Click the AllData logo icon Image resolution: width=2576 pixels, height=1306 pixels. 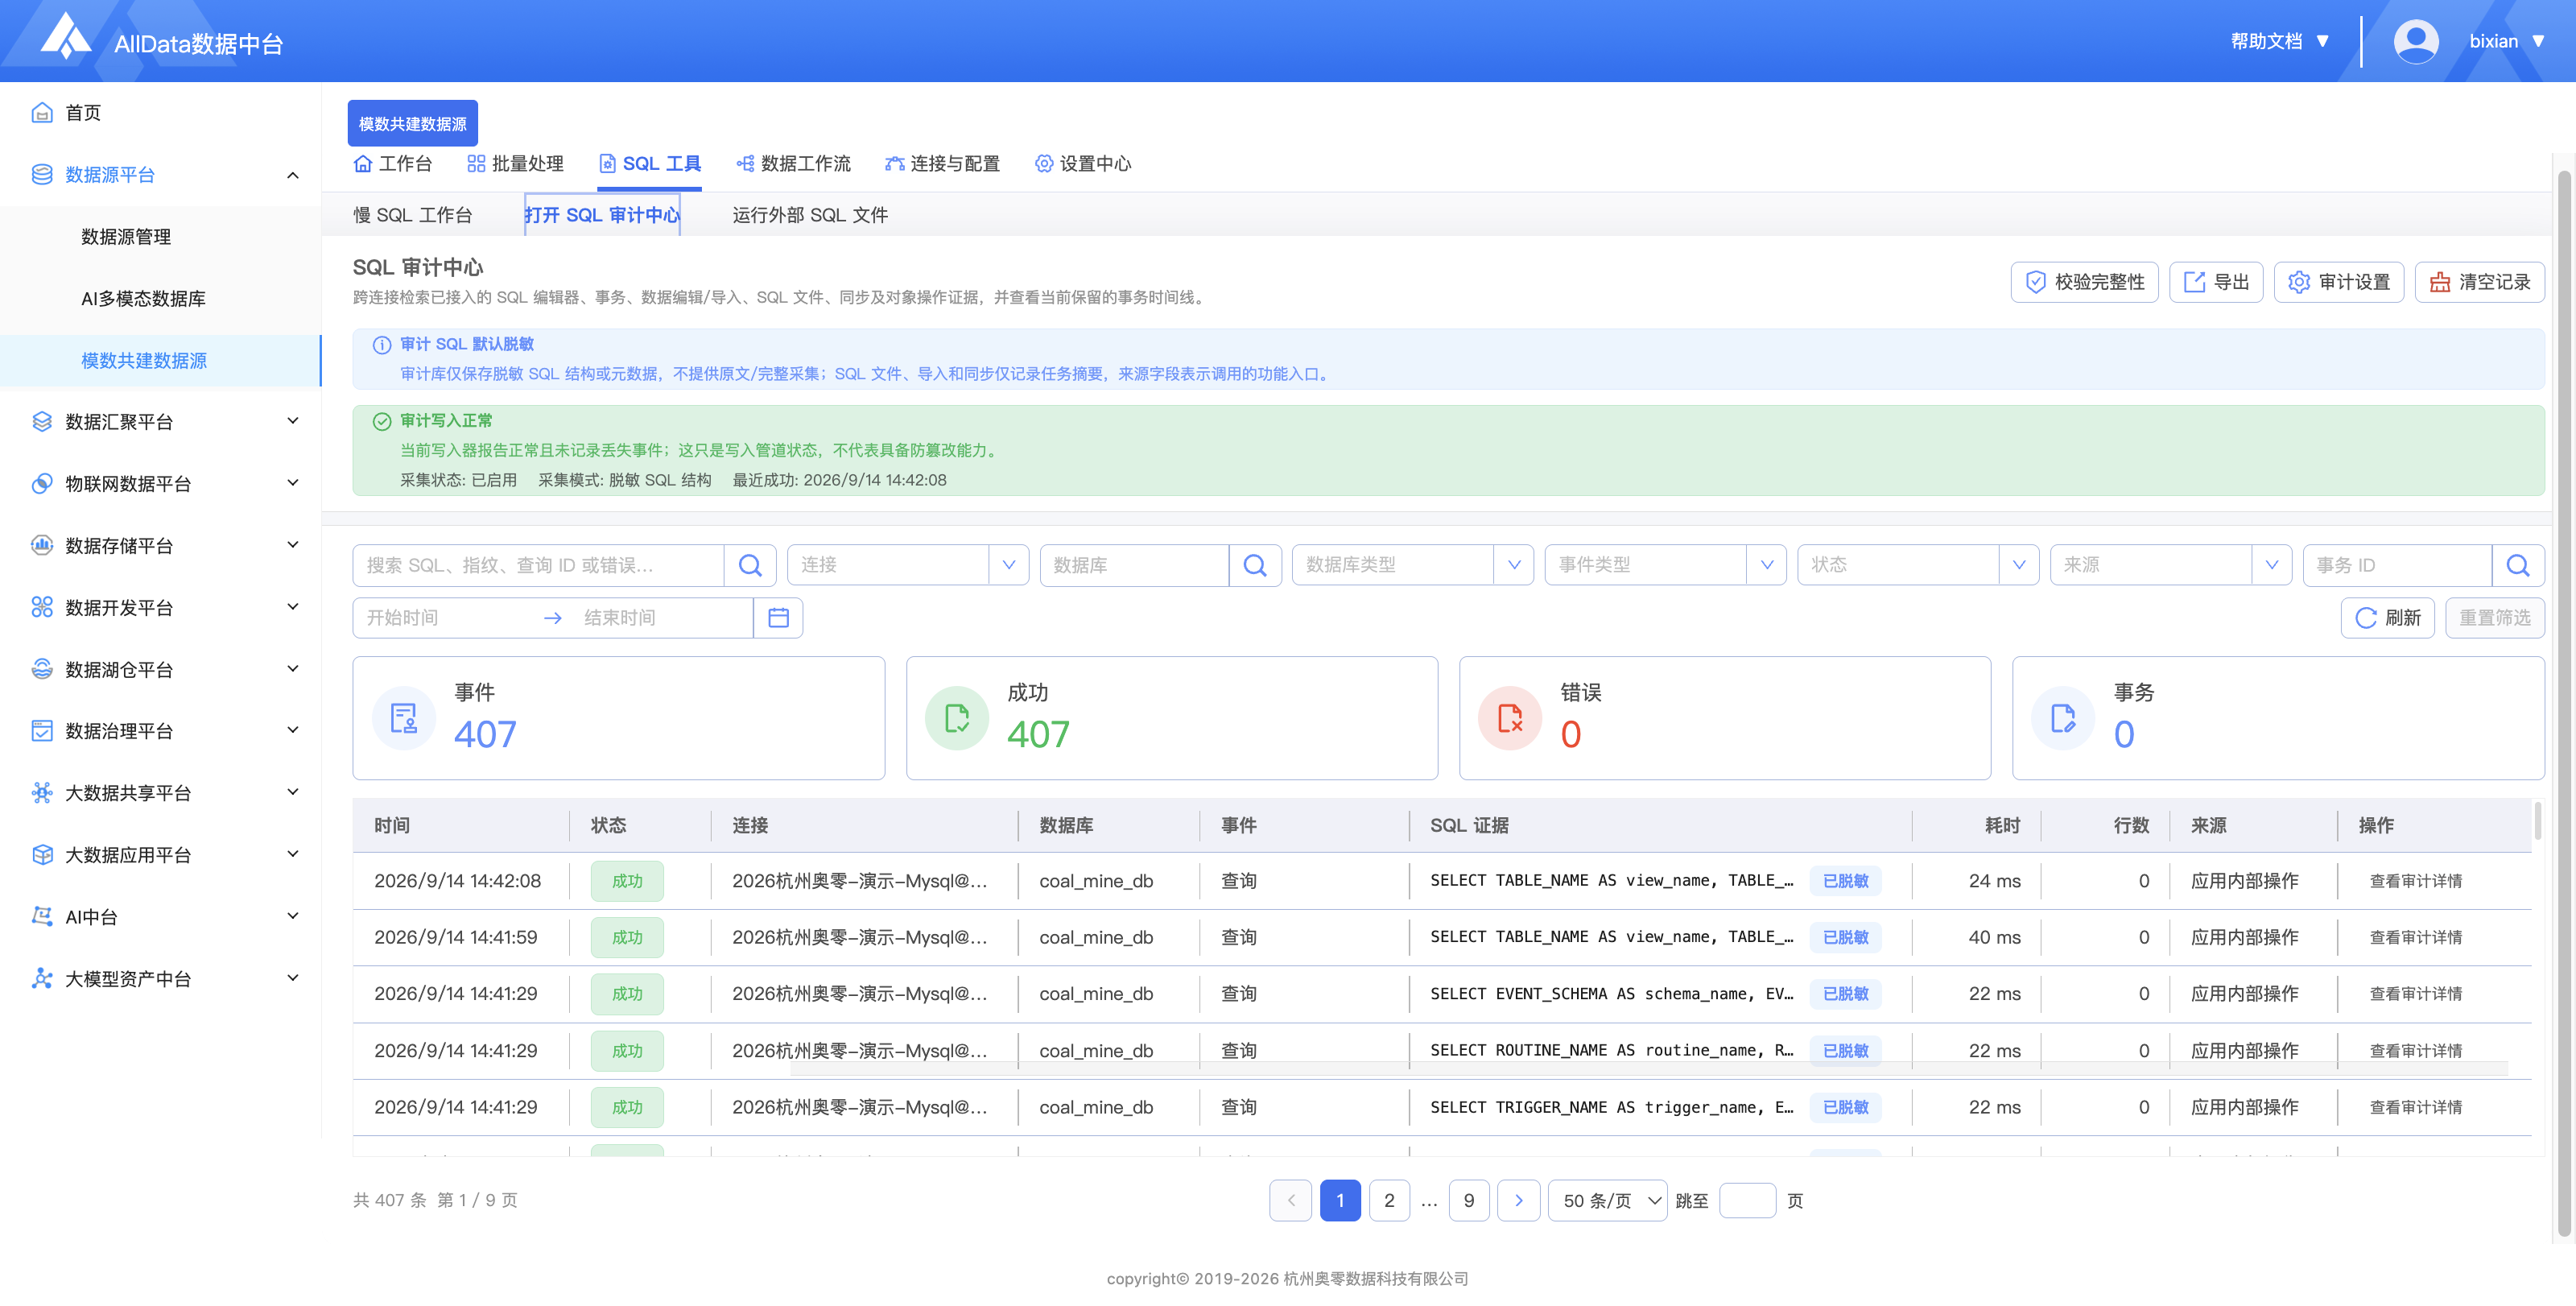click(66, 37)
